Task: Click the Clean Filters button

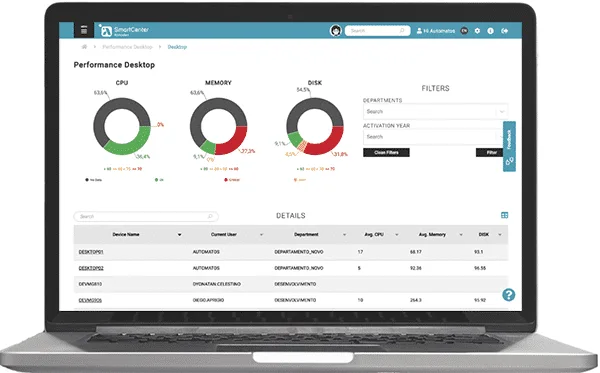Action: 386,152
